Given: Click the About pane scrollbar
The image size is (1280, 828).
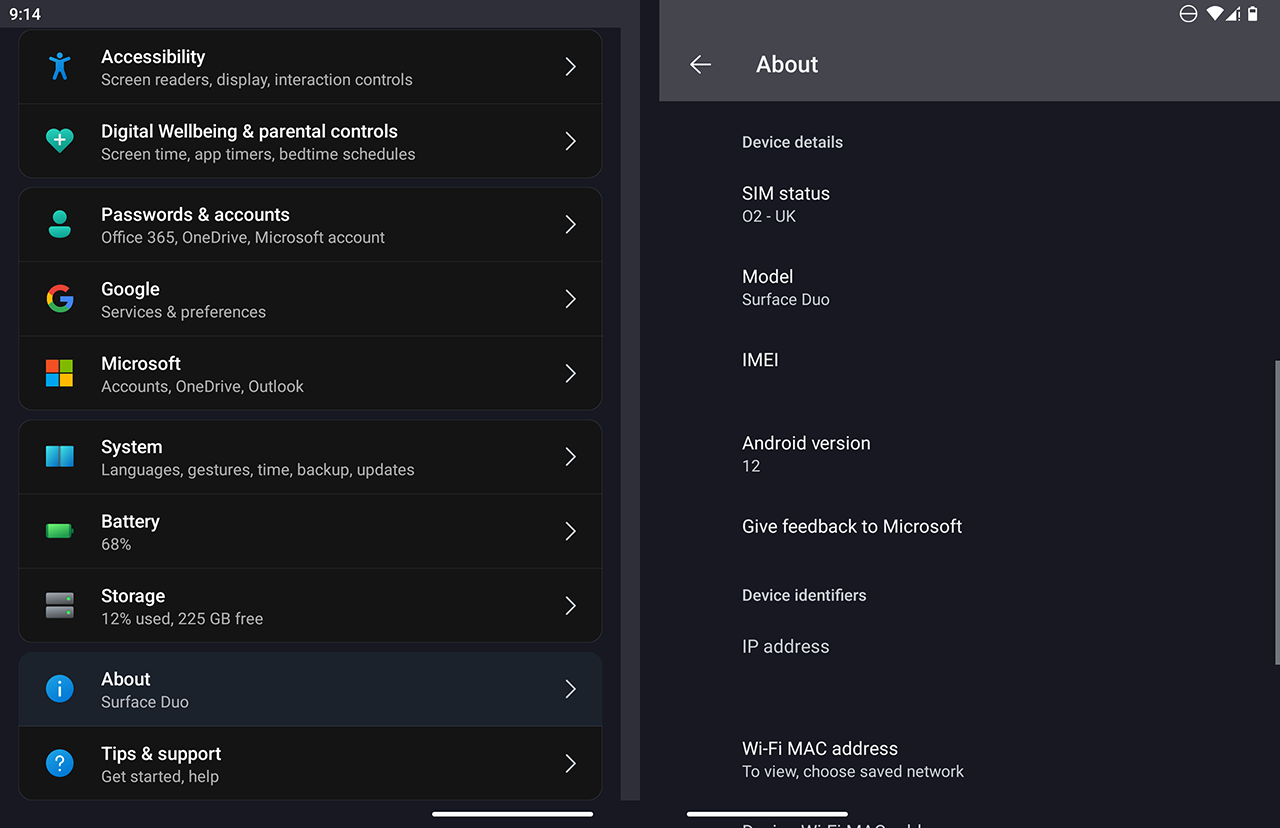Looking at the screenshot, I should click(1276, 512).
